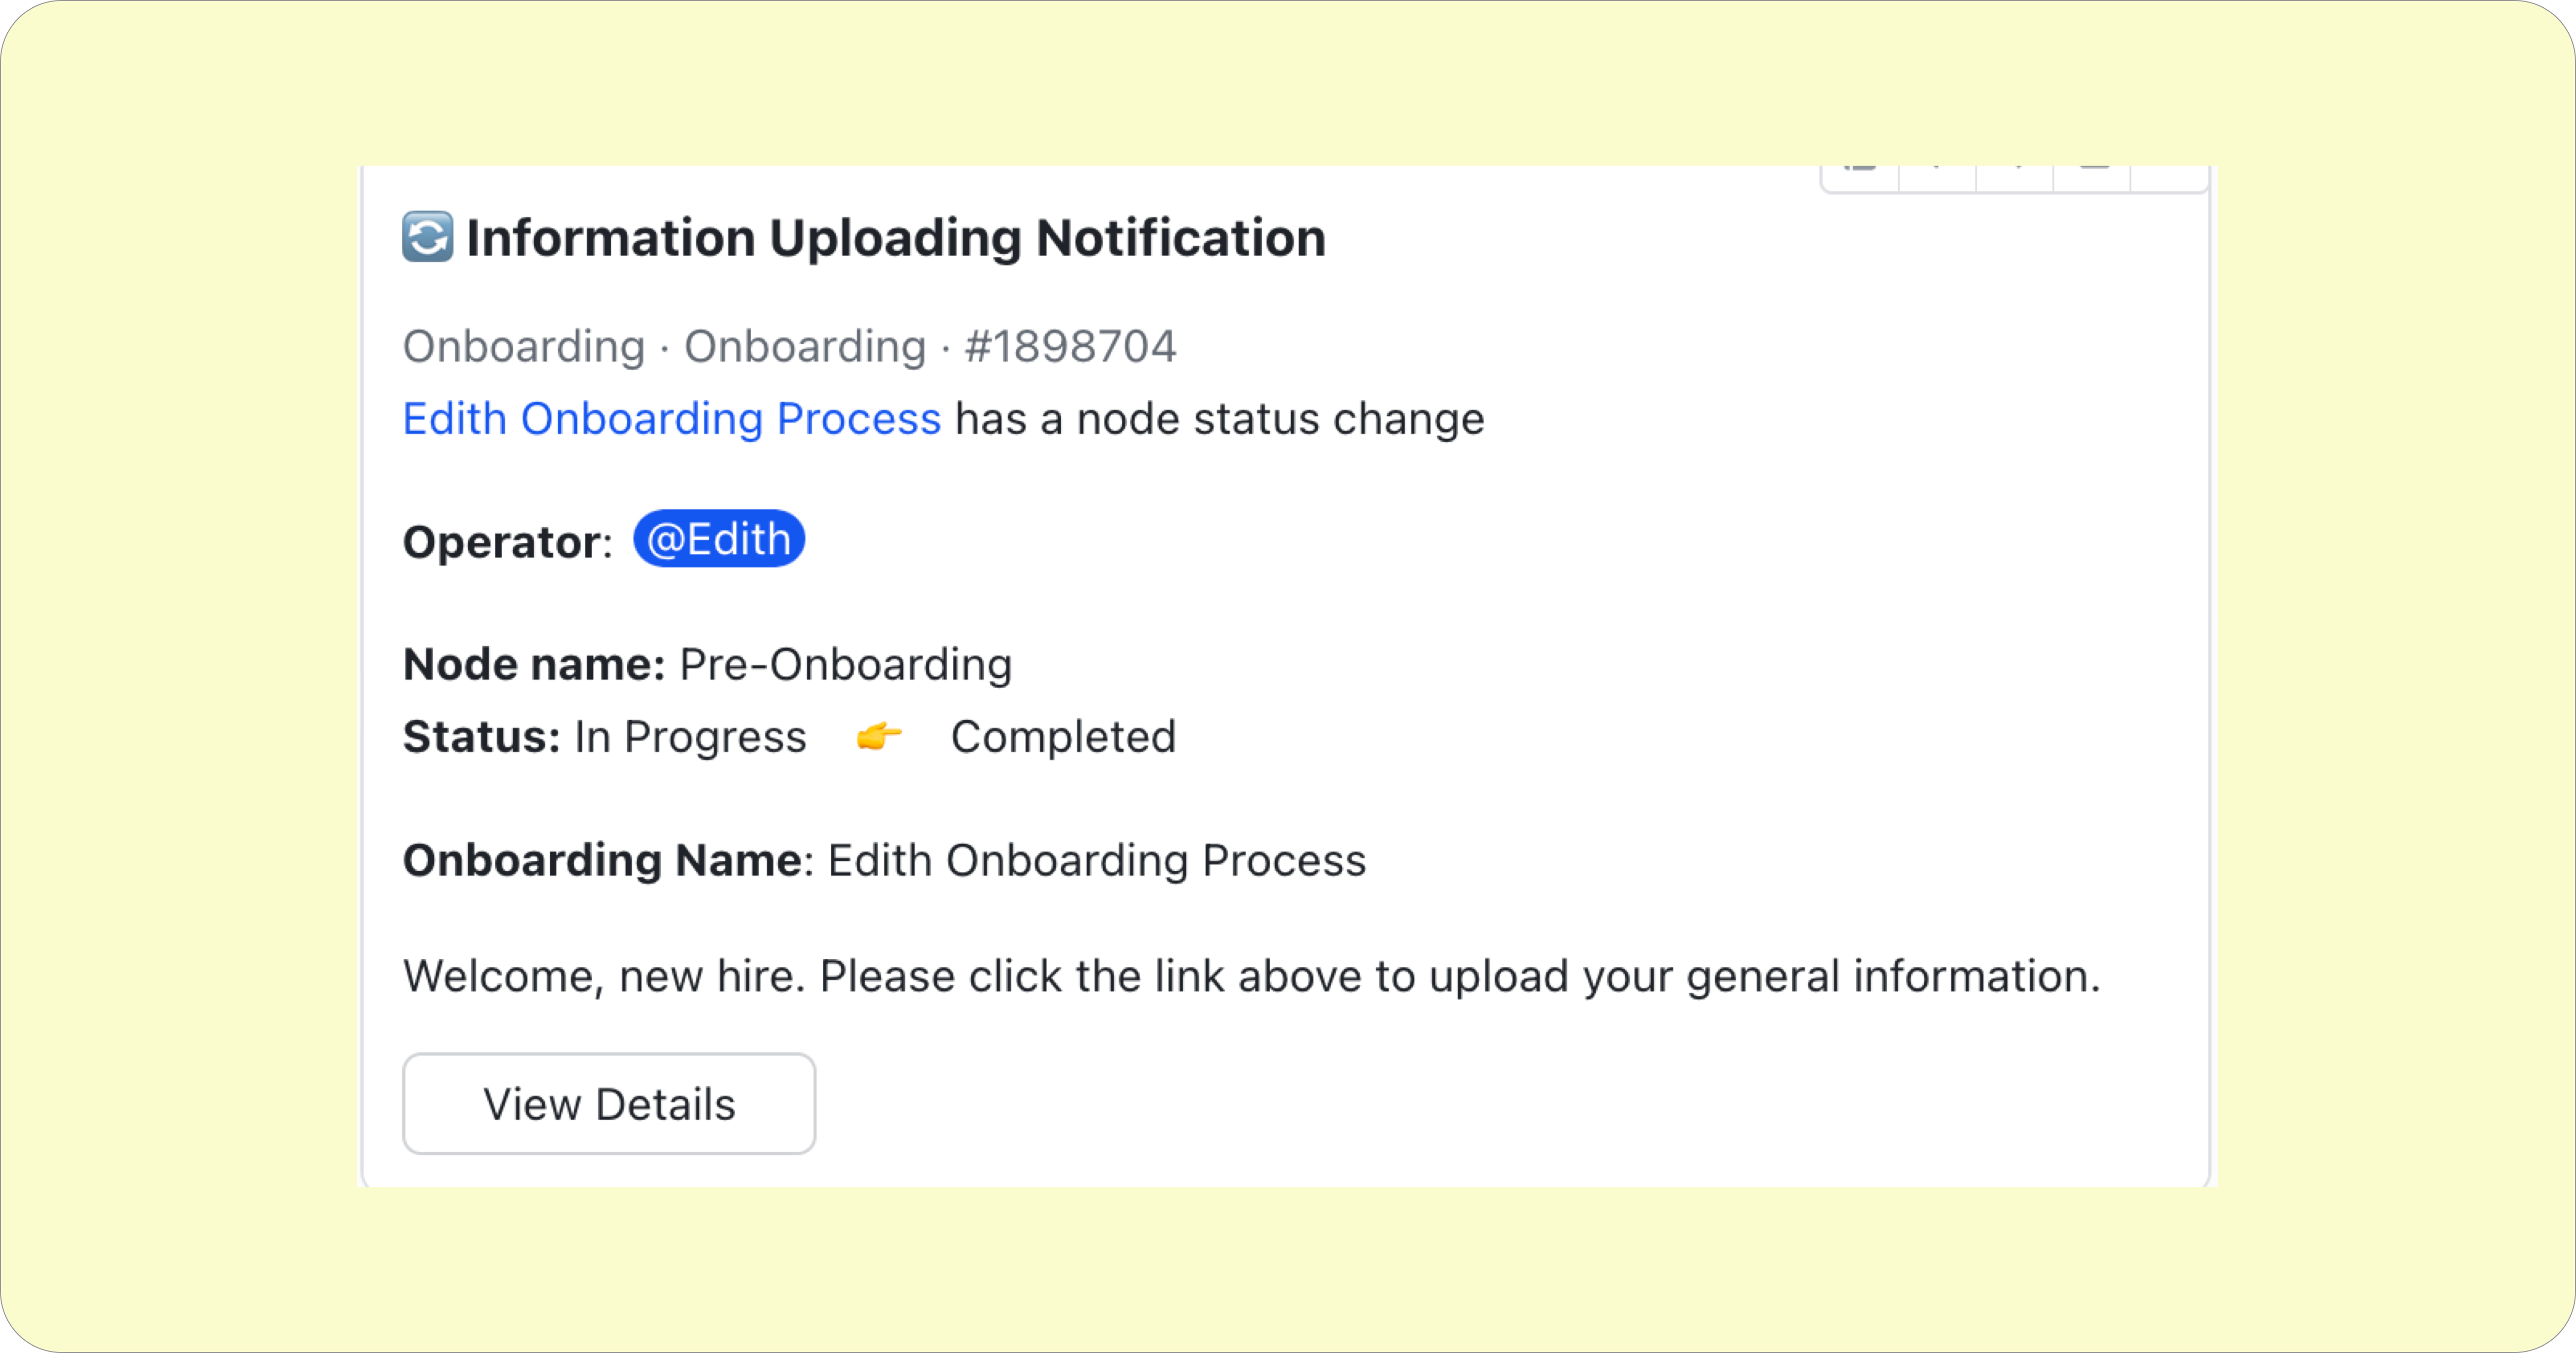Click the pointing hand emoji in Status
Viewport: 2576px width, 1353px height.
[x=879, y=737]
